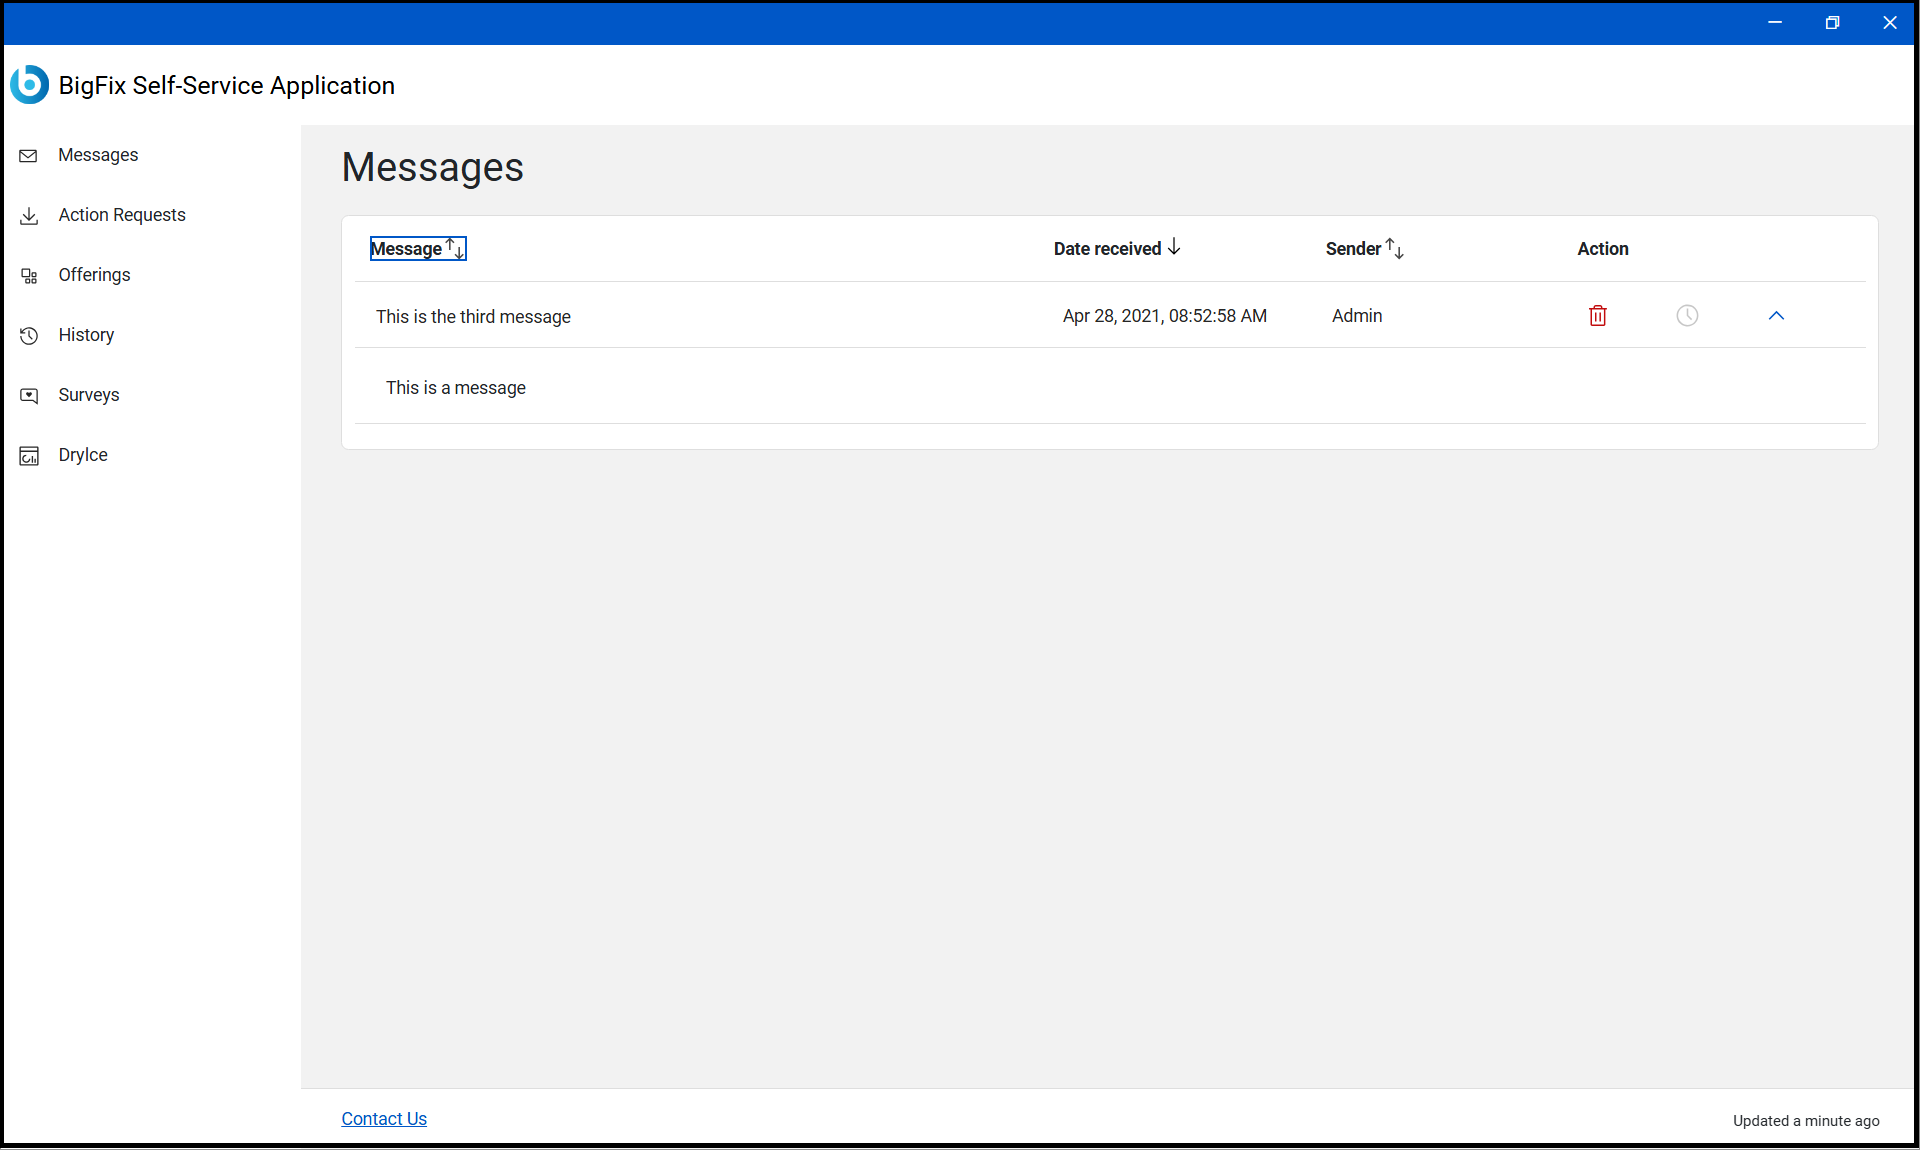Restore down the application window
The width and height of the screenshot is (1920, 1150).
[1832, 23]
